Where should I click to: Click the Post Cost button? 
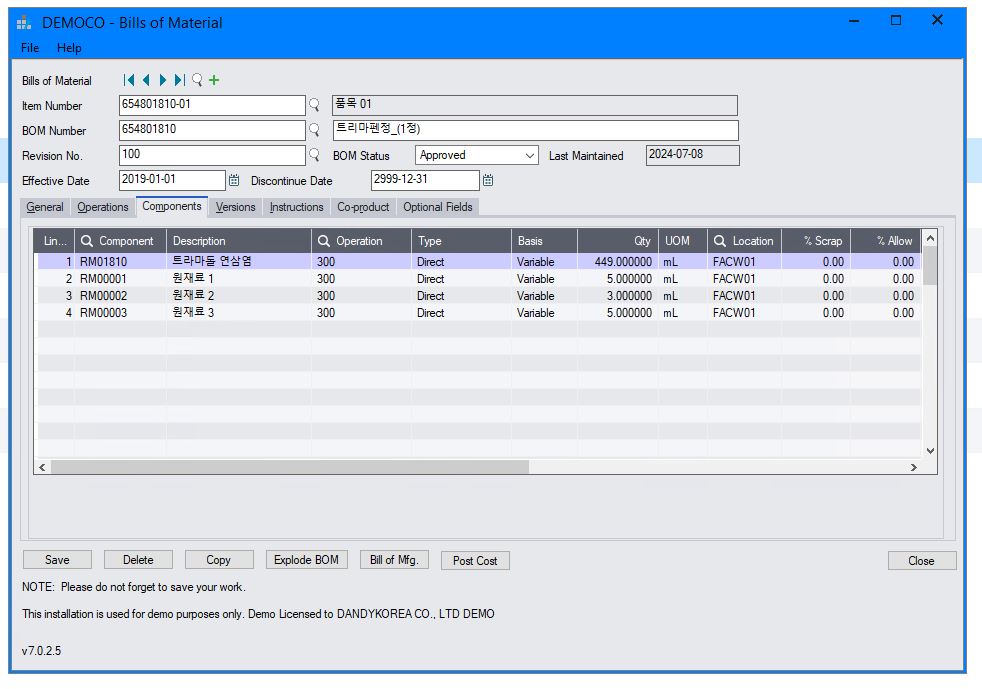point(475,561)
